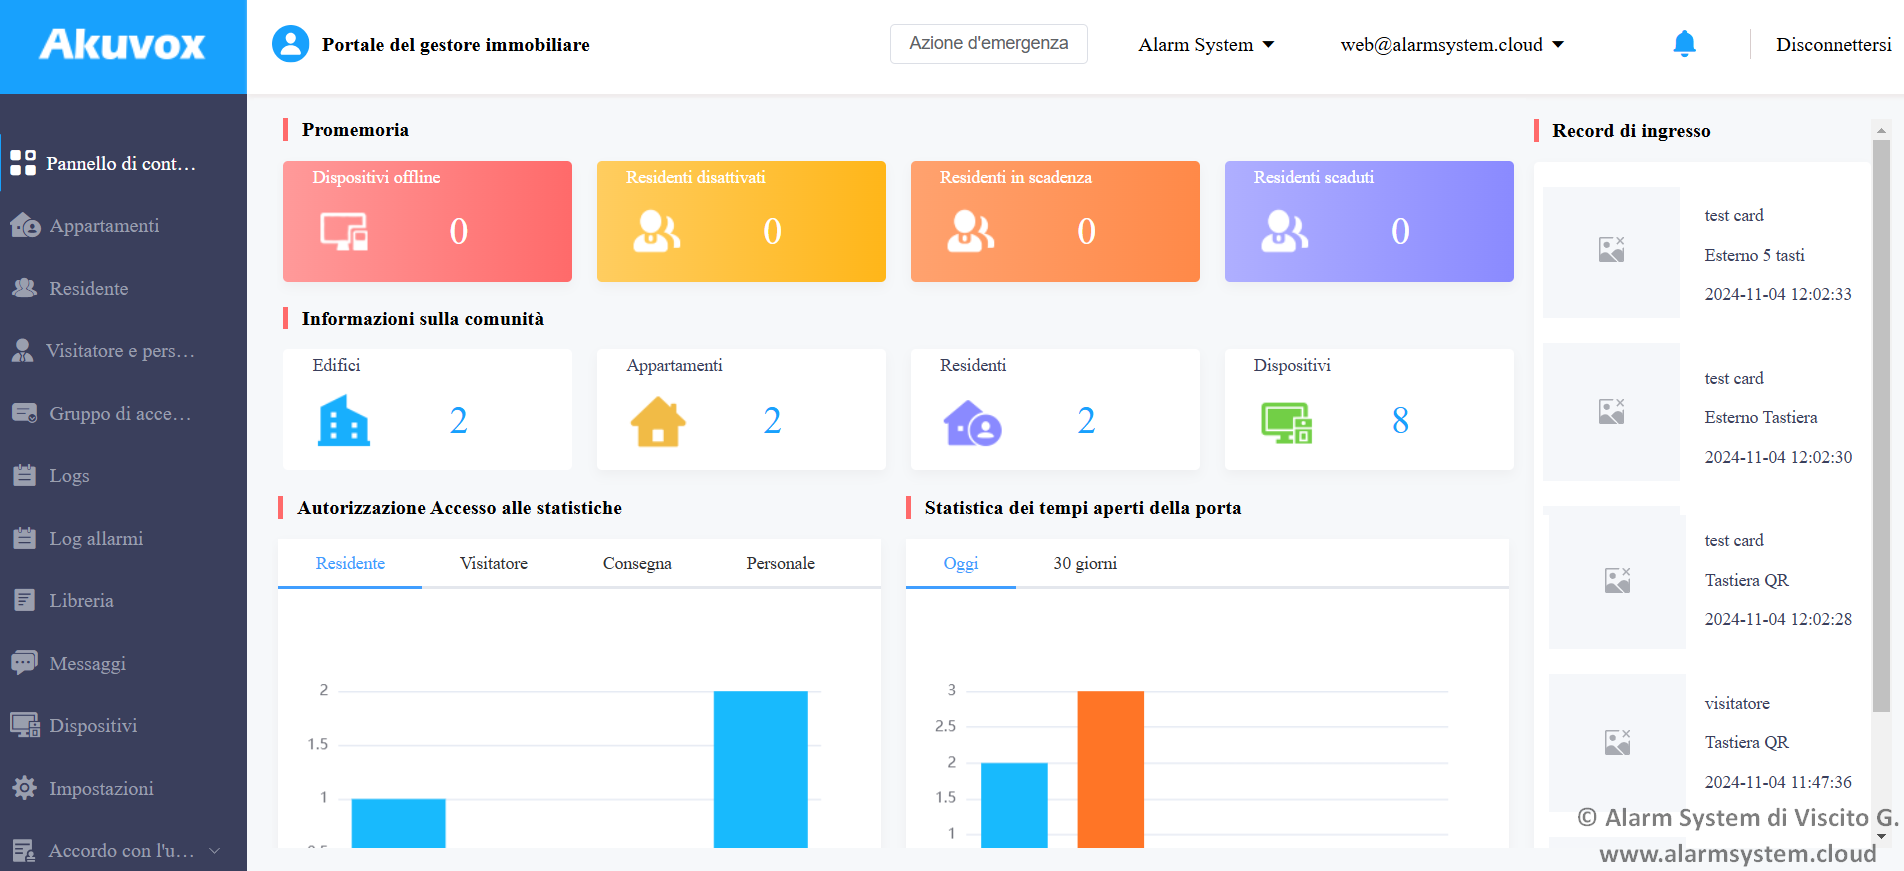Click the Messaggi chat bubble icon
The image size is (1904, 871).
click(x=25, y=663)
